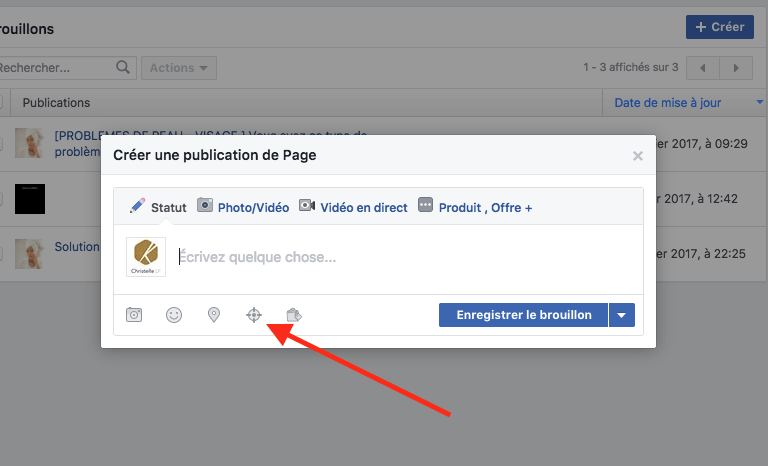Click the product tag icon
The image size is (768, 466).
click(x=294, y=315)
